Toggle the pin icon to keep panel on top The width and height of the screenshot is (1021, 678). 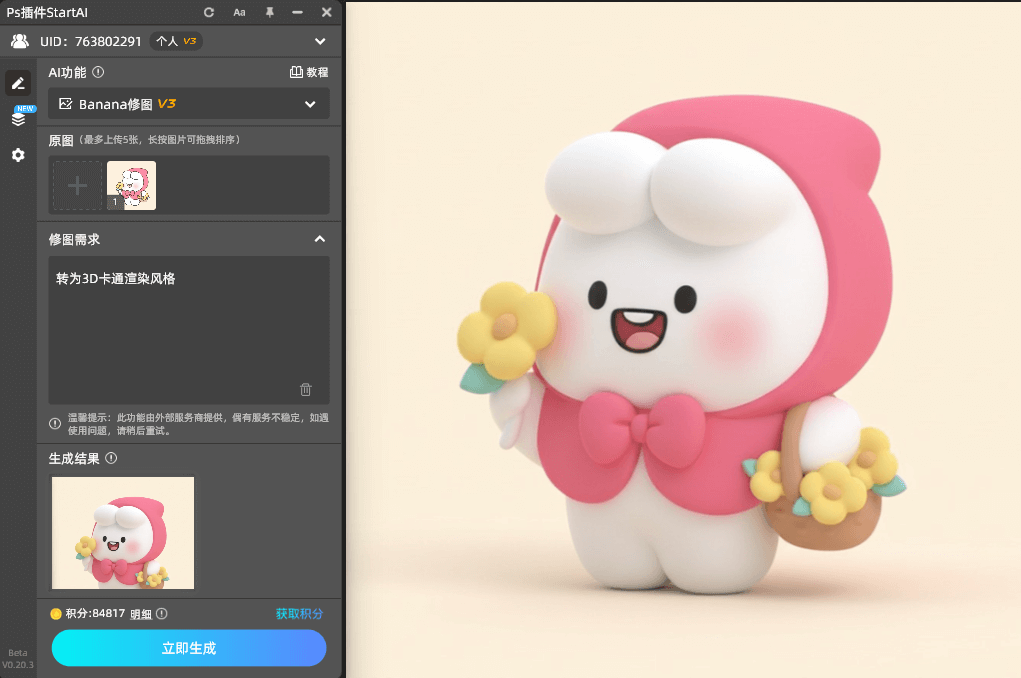pos(268,13)
